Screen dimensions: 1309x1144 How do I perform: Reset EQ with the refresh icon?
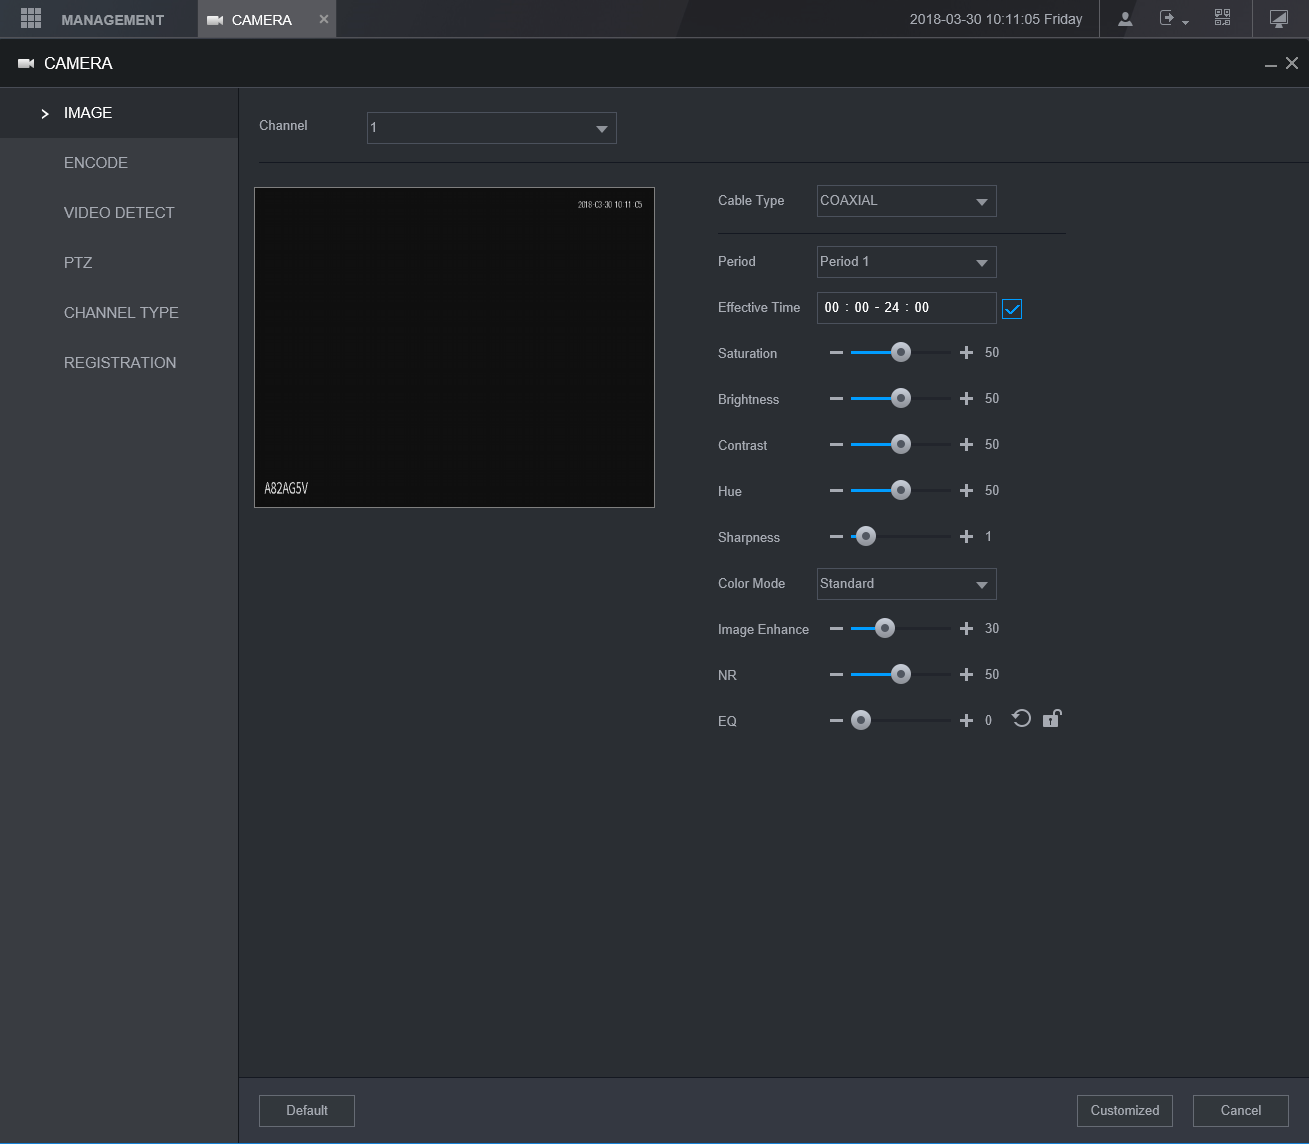(1021, 719)
